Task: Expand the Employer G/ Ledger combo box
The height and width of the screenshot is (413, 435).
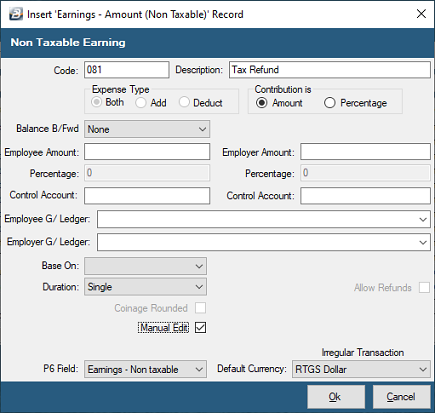Action: 264,242
